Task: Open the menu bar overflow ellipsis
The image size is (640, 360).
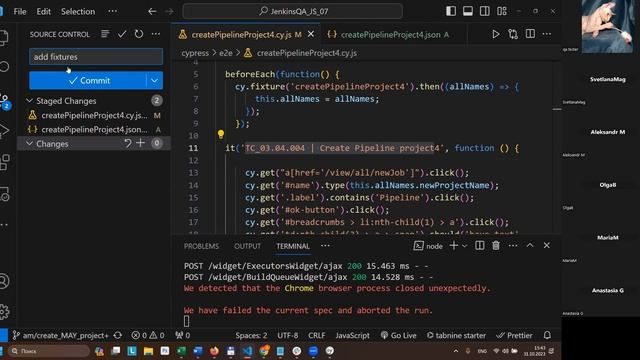Action: tap(113, 11)
